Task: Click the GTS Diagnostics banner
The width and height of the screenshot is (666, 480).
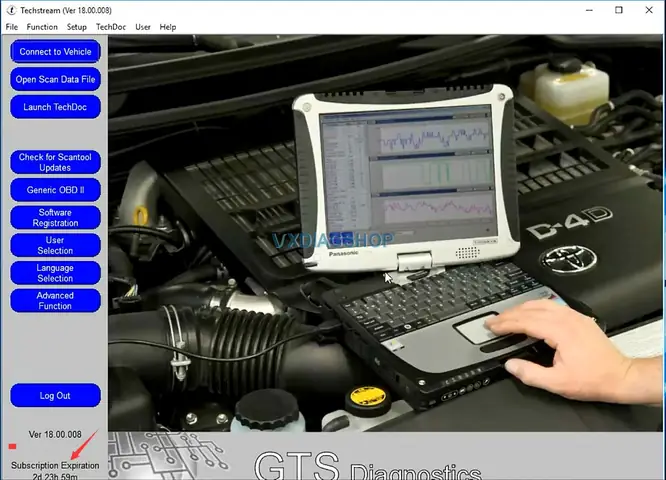Action: [x=385, y=457]
